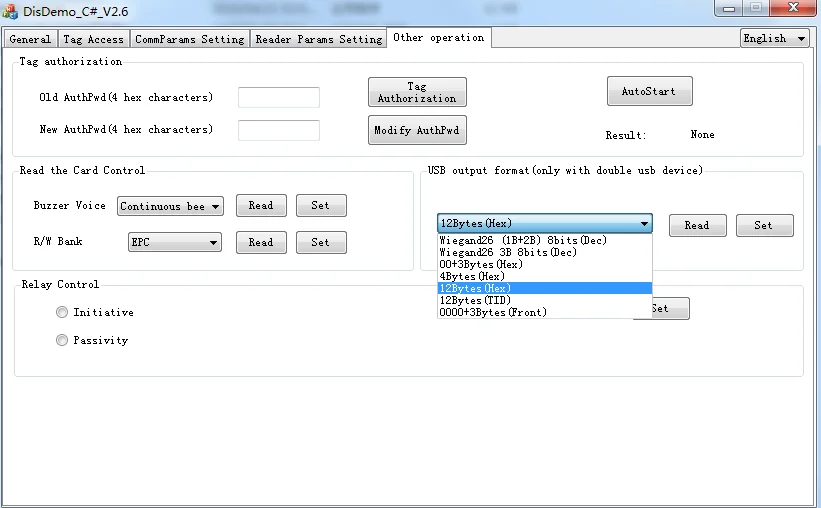This screenshot has width=821, height=508.
Task: Click Read button for R/W Bank
Action: pyautogui.click(x=261, y=242)
